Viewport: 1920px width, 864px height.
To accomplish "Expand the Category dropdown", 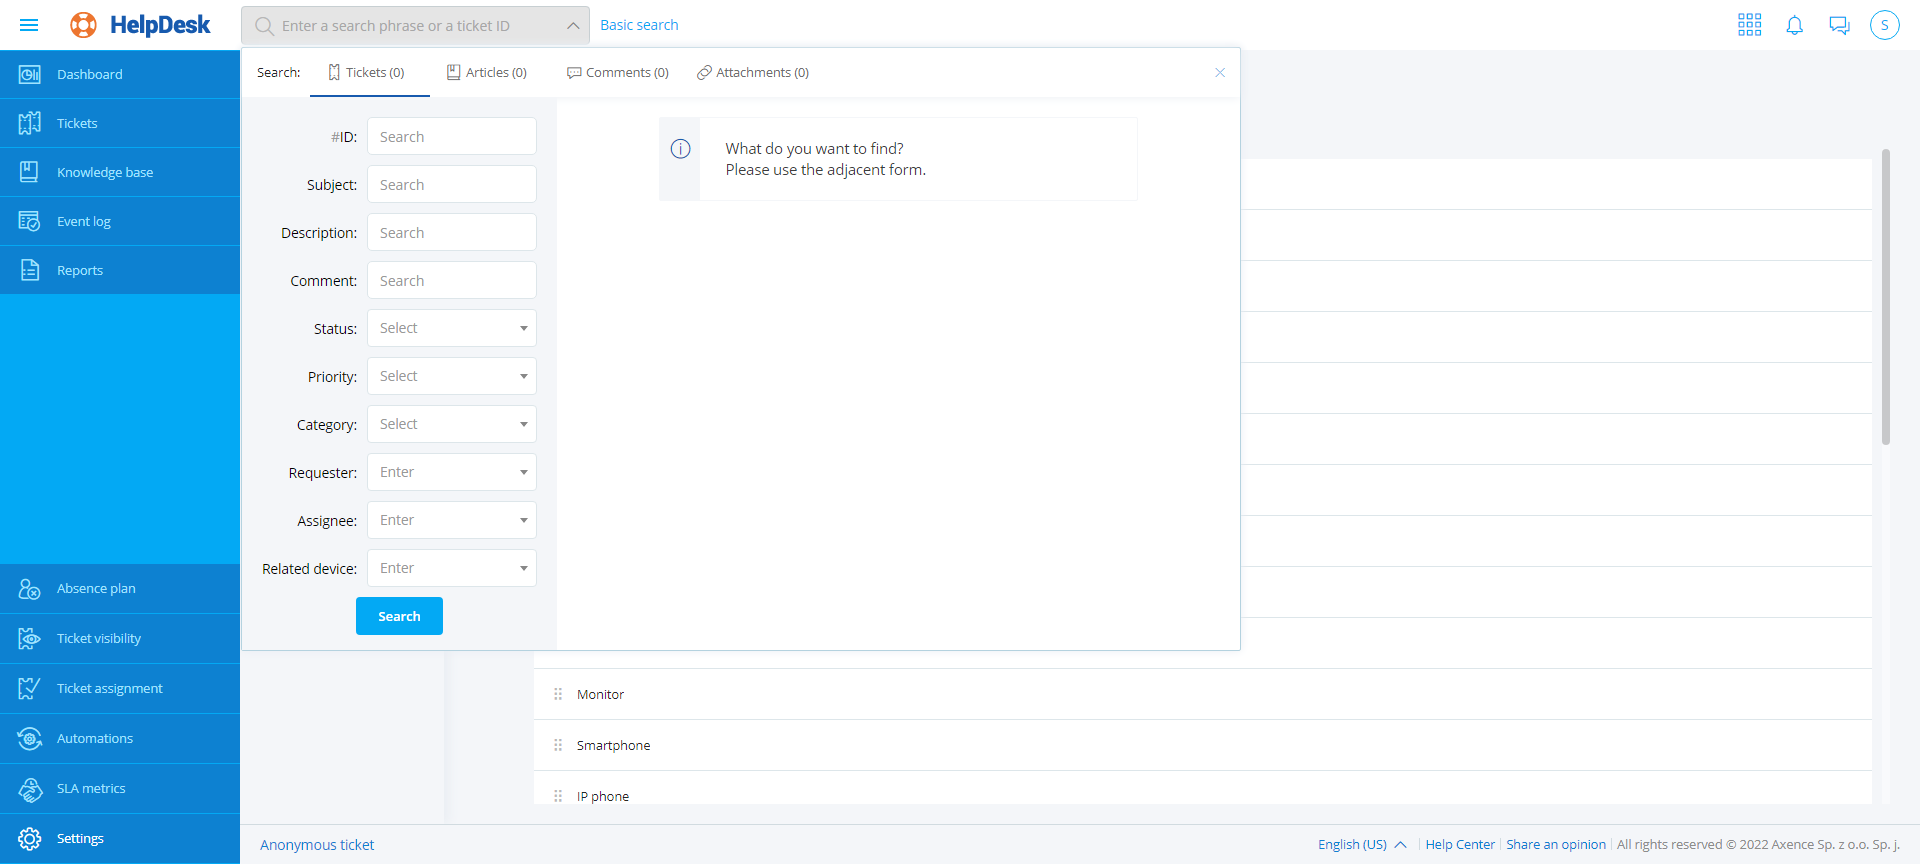I will click(x=451, y=424).
